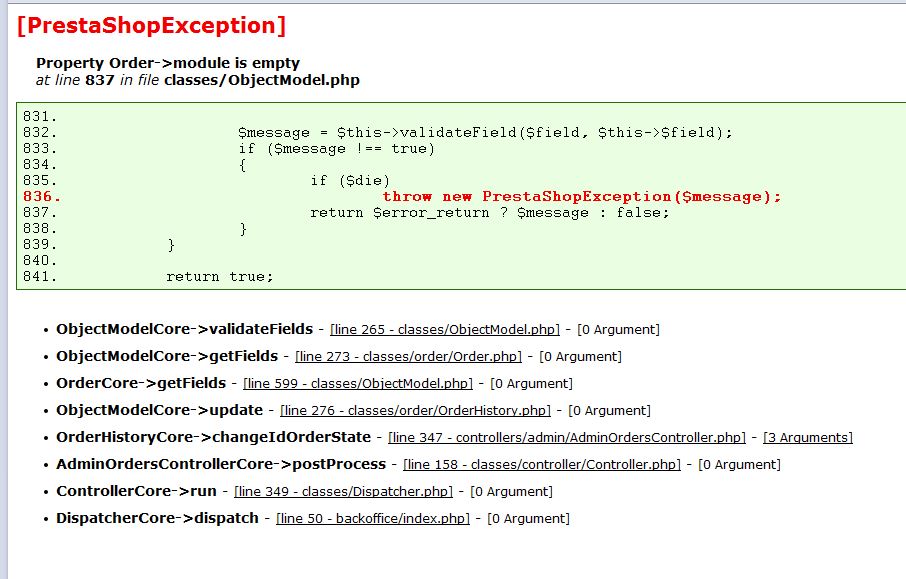Click the DispatcherCore->dispatch trace entry
The image size is (906, 579).
pos(157,518)
